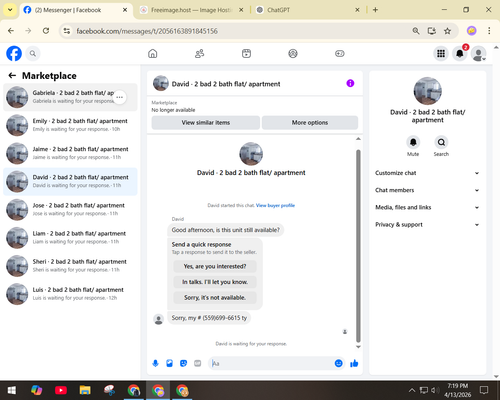Send a thumbs-up like

[354, 363]
